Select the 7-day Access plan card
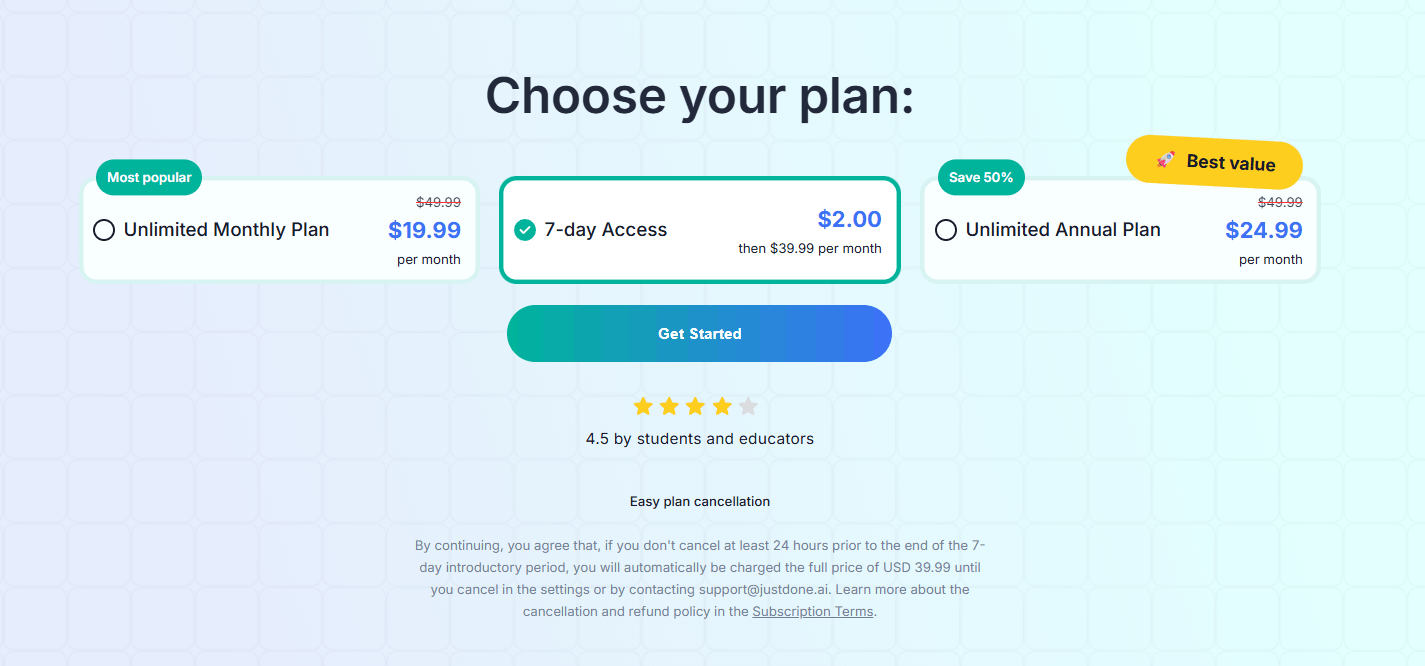This screenshot has width=1425, height=666. click(699, 229)
